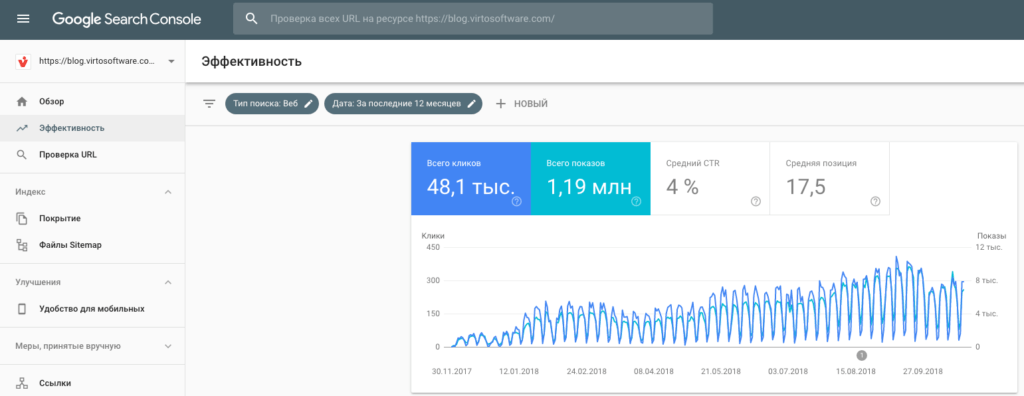This screenshot has width=1024, height=396.
Task: Edit the 'Тип поиска: Веб' filter pencil
Action: click(309, 103)
